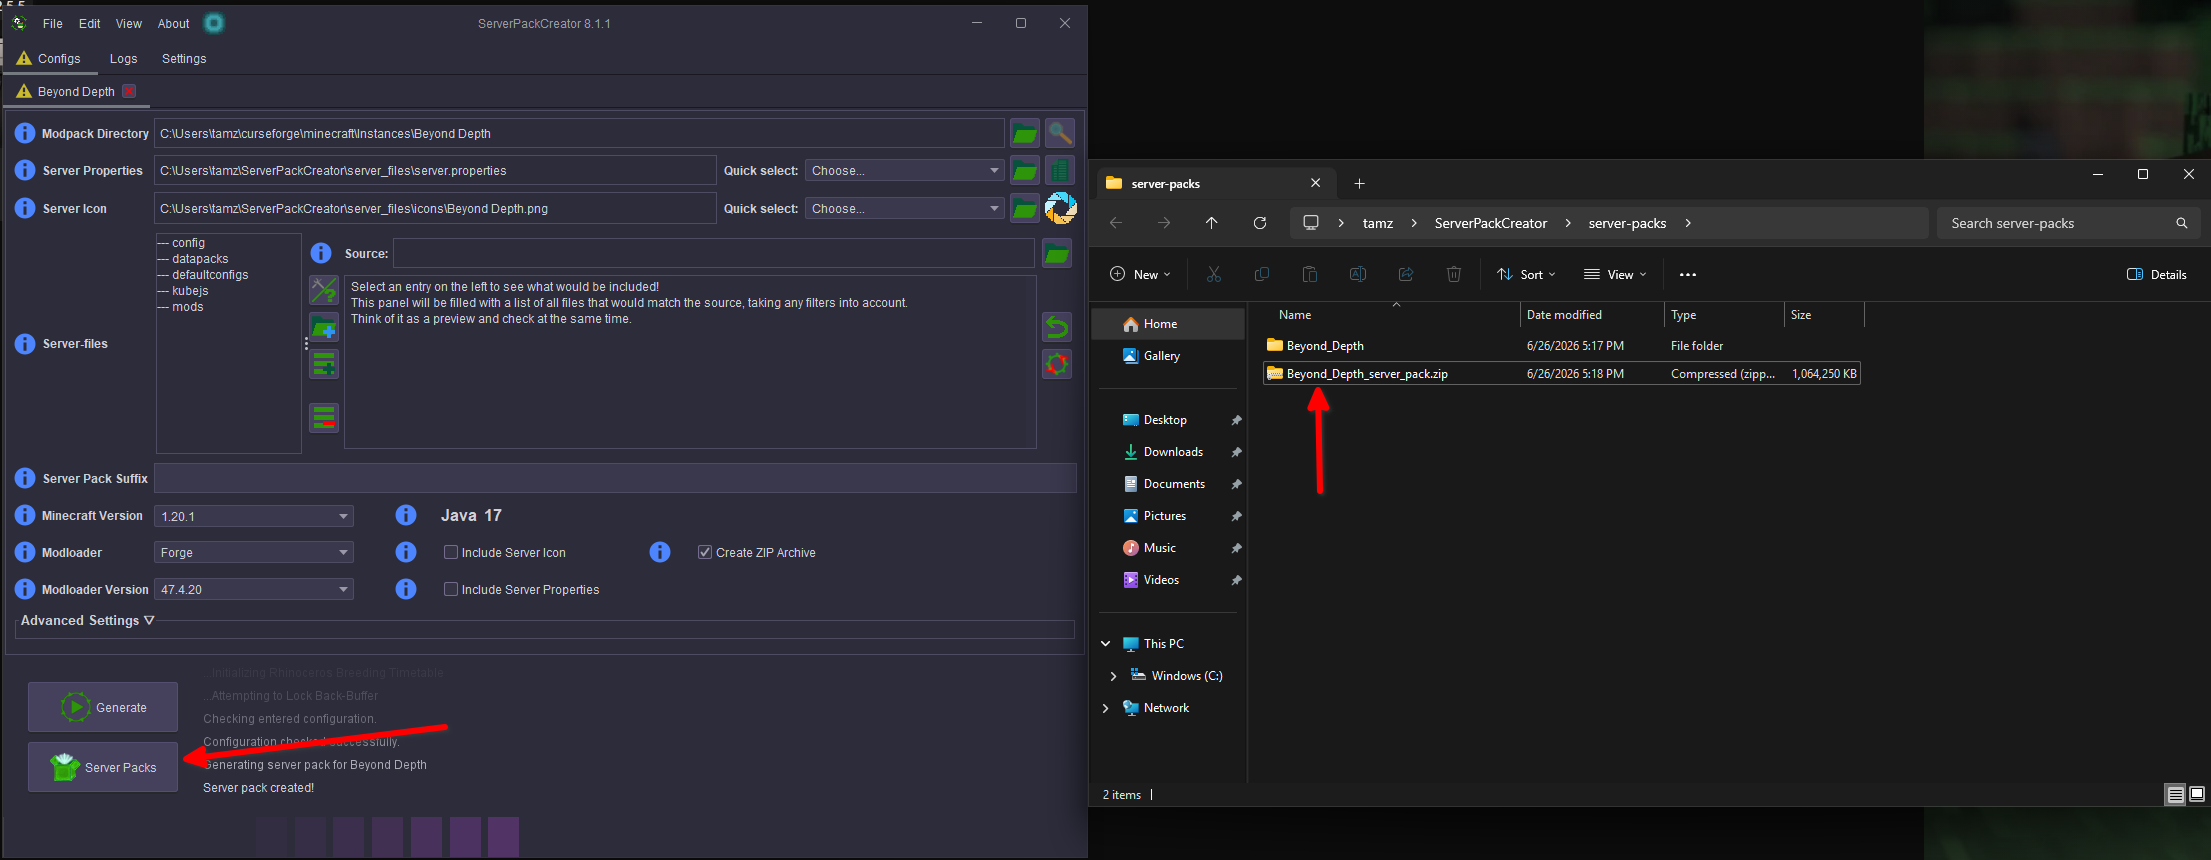This screenshot has width=2211, height=860.
Task: Collapse the This PC tree node
Action: pyautogui.click(x=1106, y=644)
